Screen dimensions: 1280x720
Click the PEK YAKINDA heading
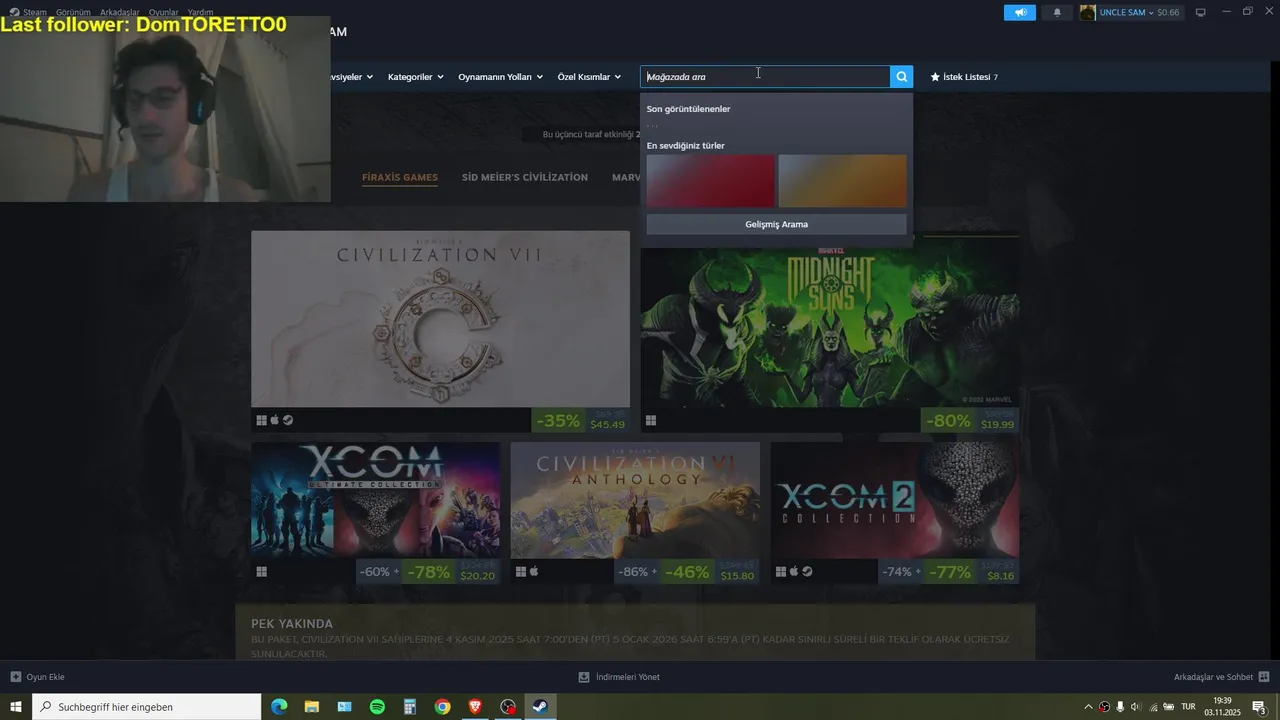point(292,624)
